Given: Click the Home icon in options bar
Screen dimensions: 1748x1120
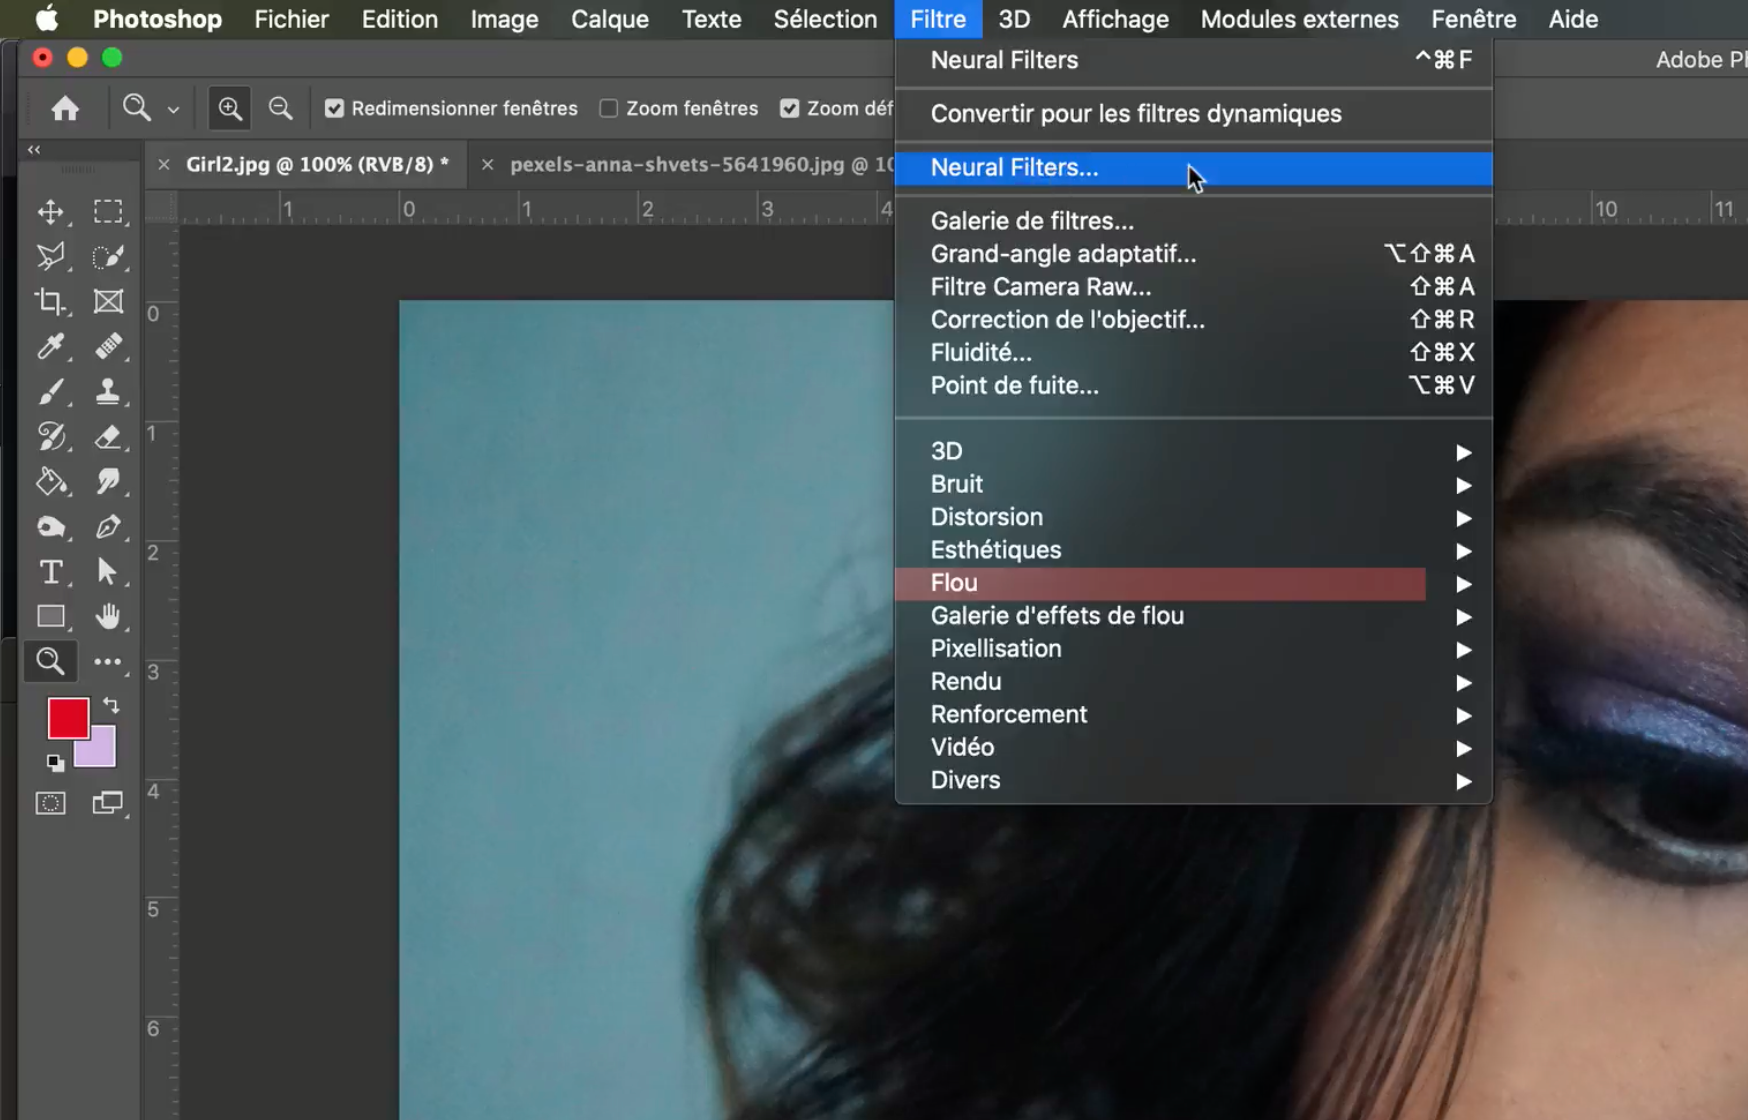Looking at the screenshot, I should 65,108.
